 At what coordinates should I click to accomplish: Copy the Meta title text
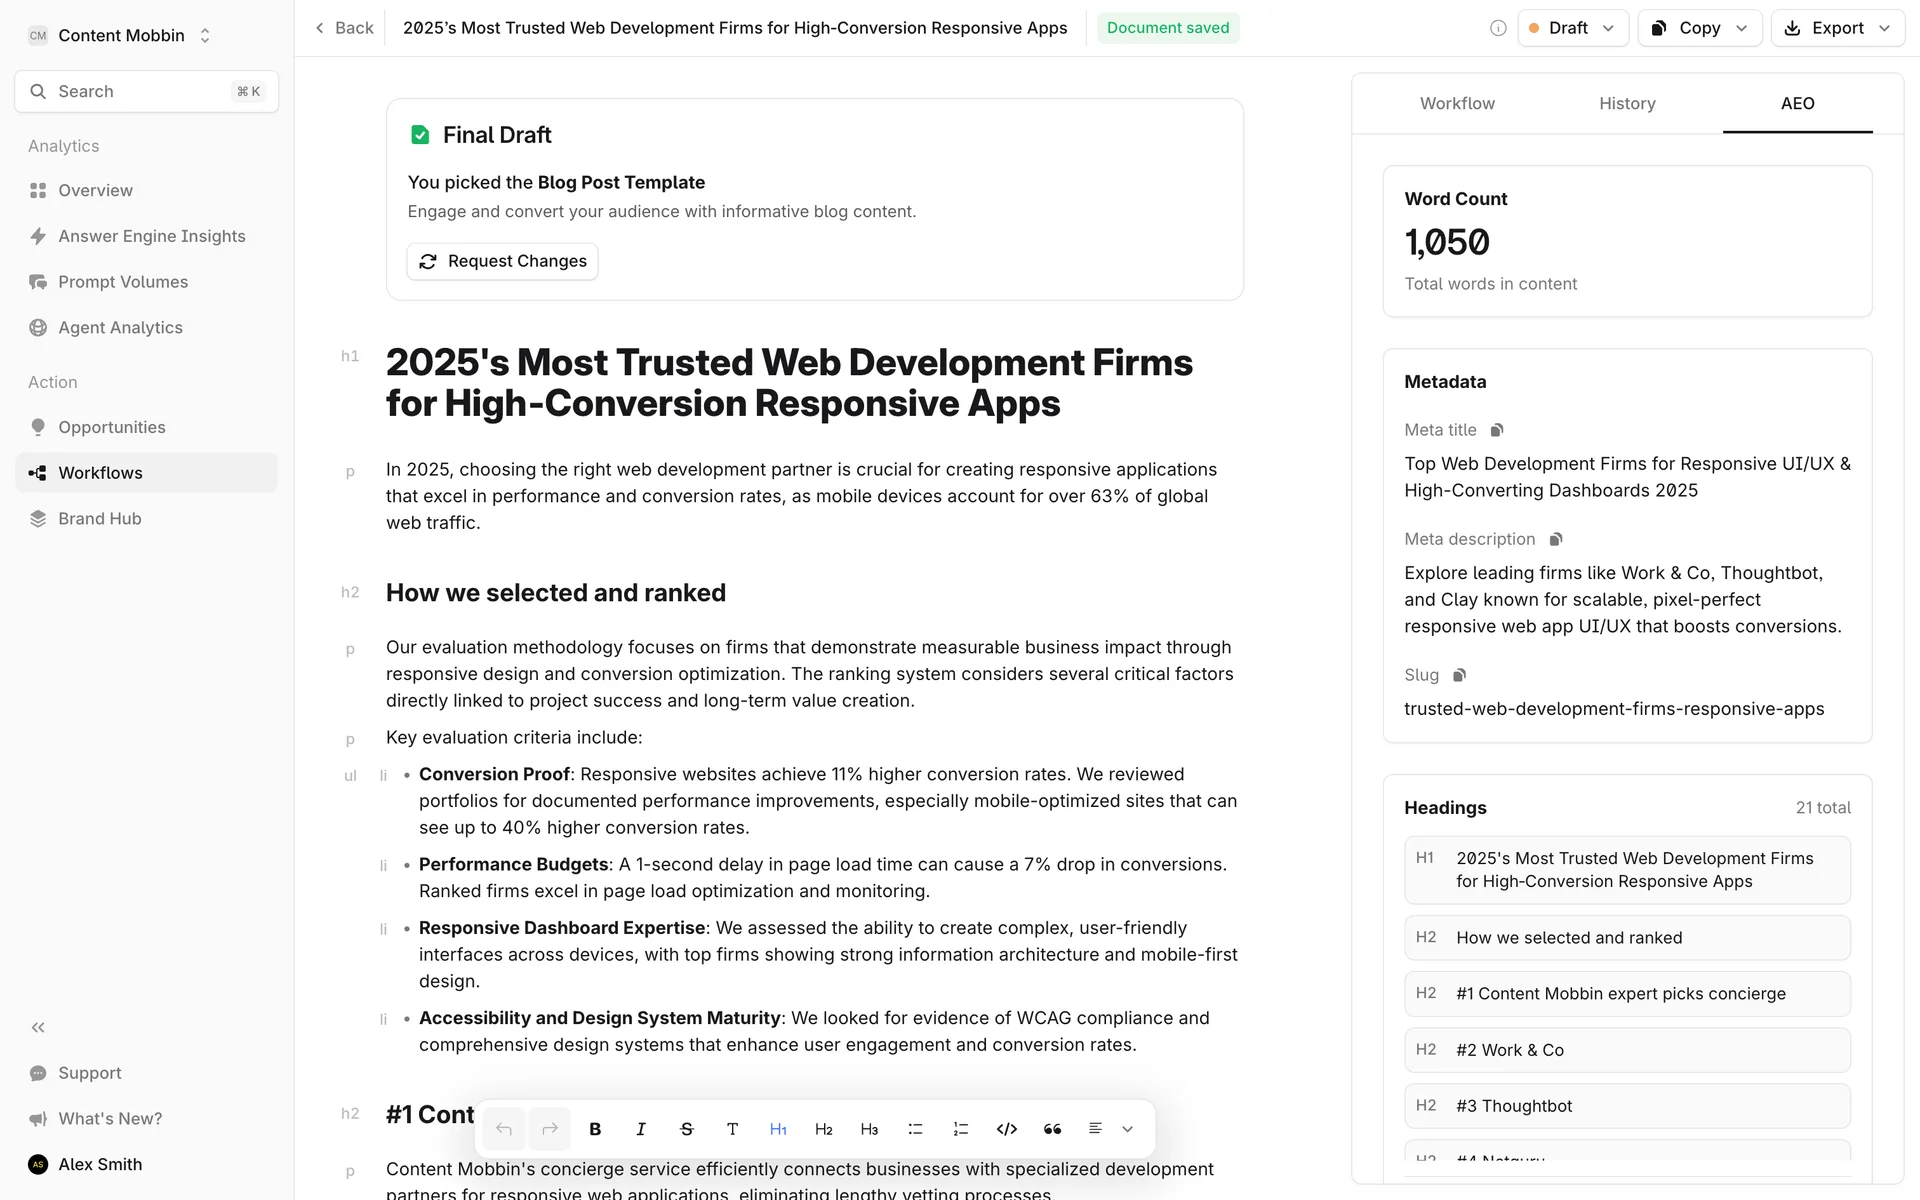pyautogui.click(x=1497, y=430)
